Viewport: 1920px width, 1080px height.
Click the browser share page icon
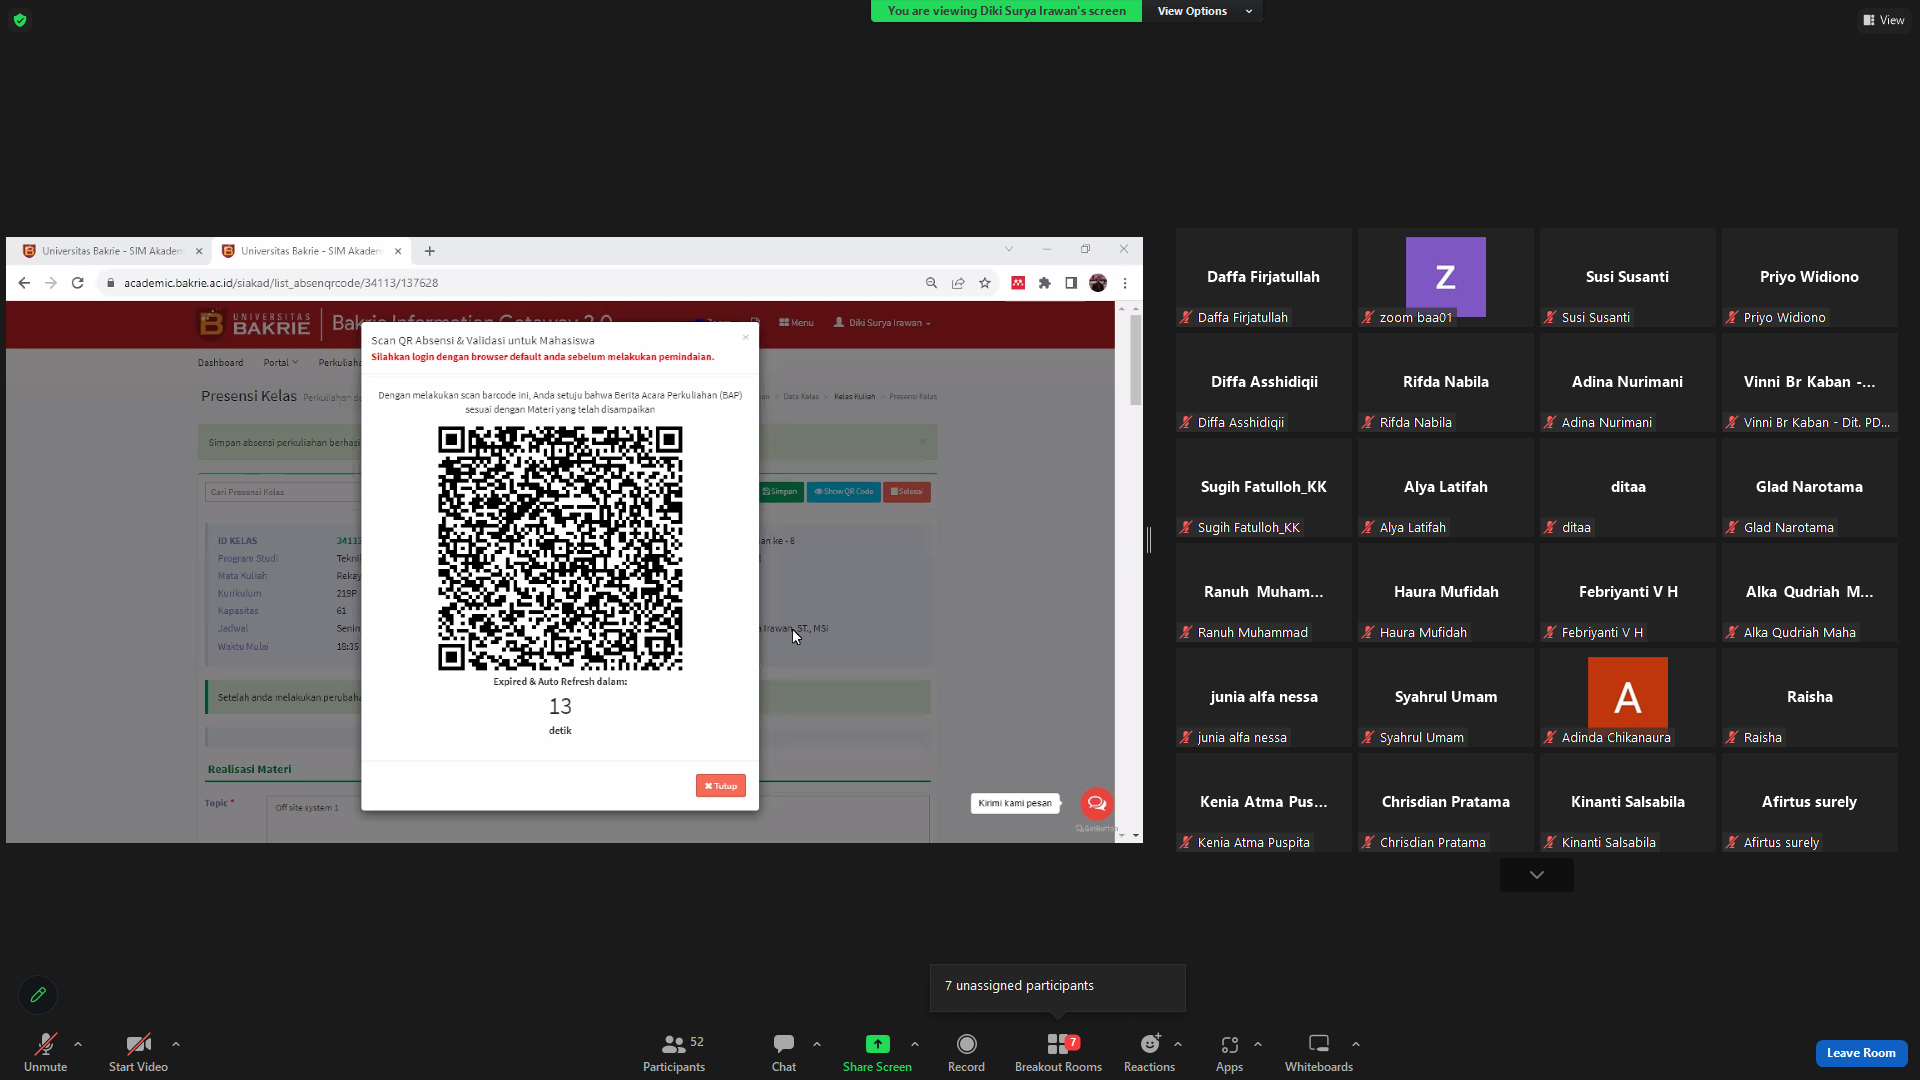[x=958, y=283]
